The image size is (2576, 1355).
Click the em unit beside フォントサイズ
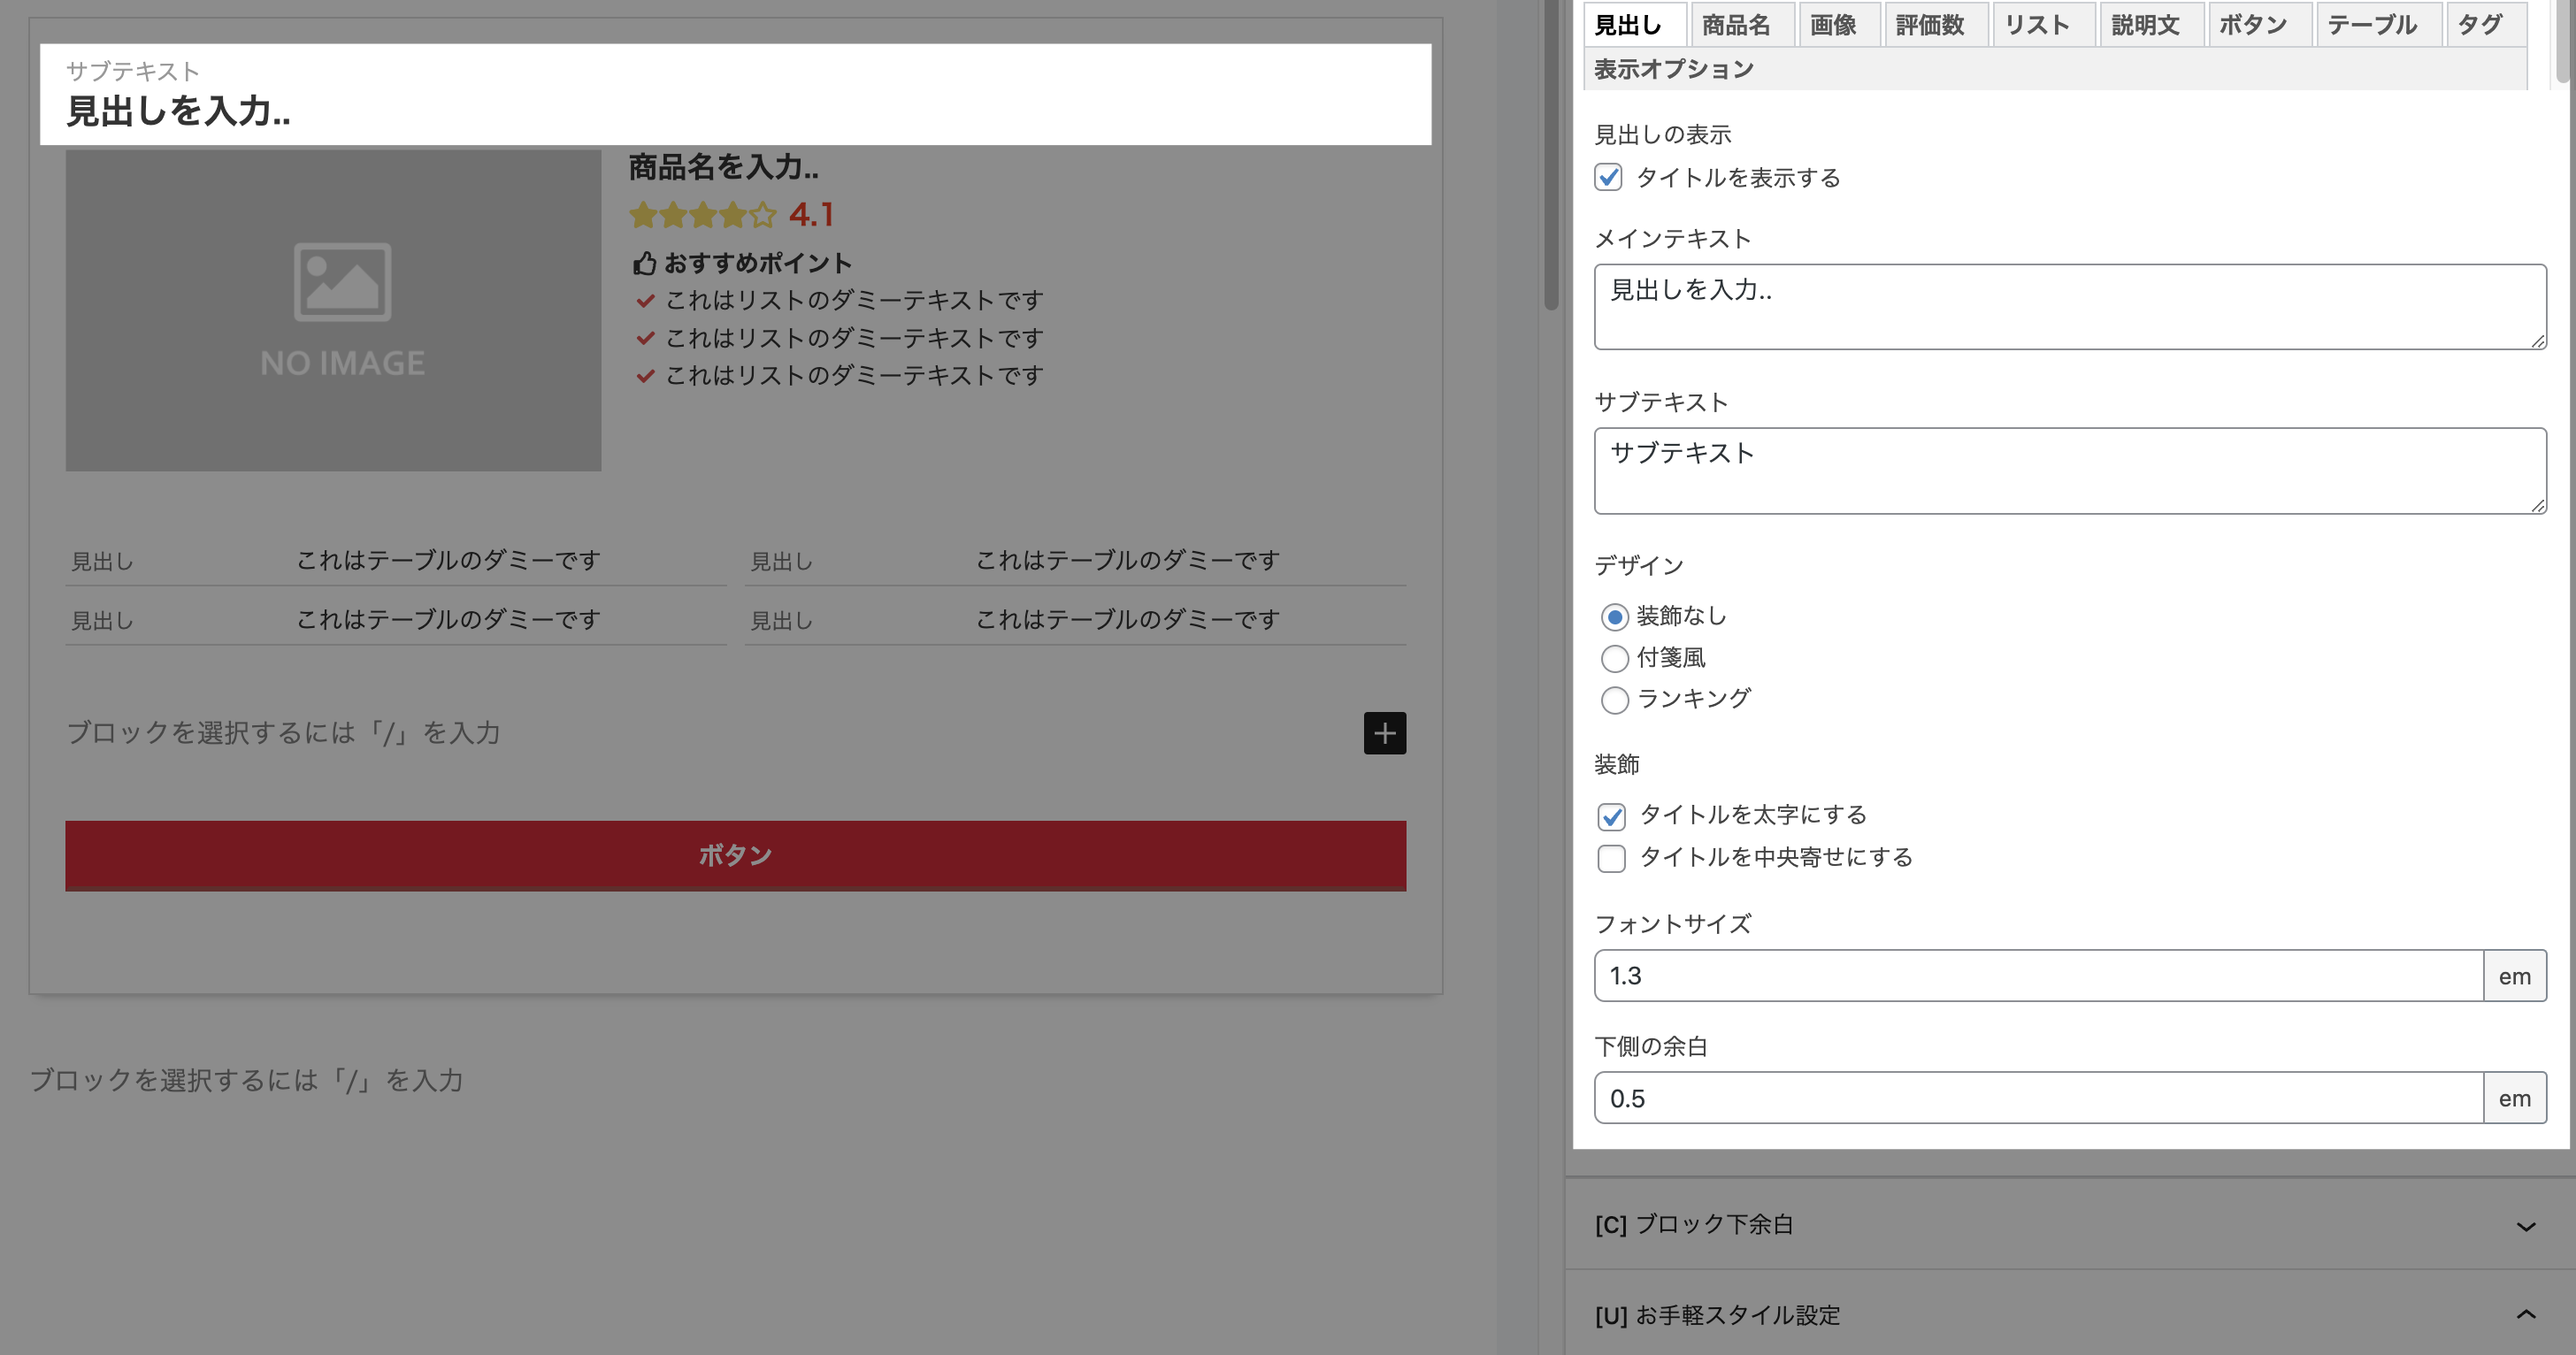2515,976
